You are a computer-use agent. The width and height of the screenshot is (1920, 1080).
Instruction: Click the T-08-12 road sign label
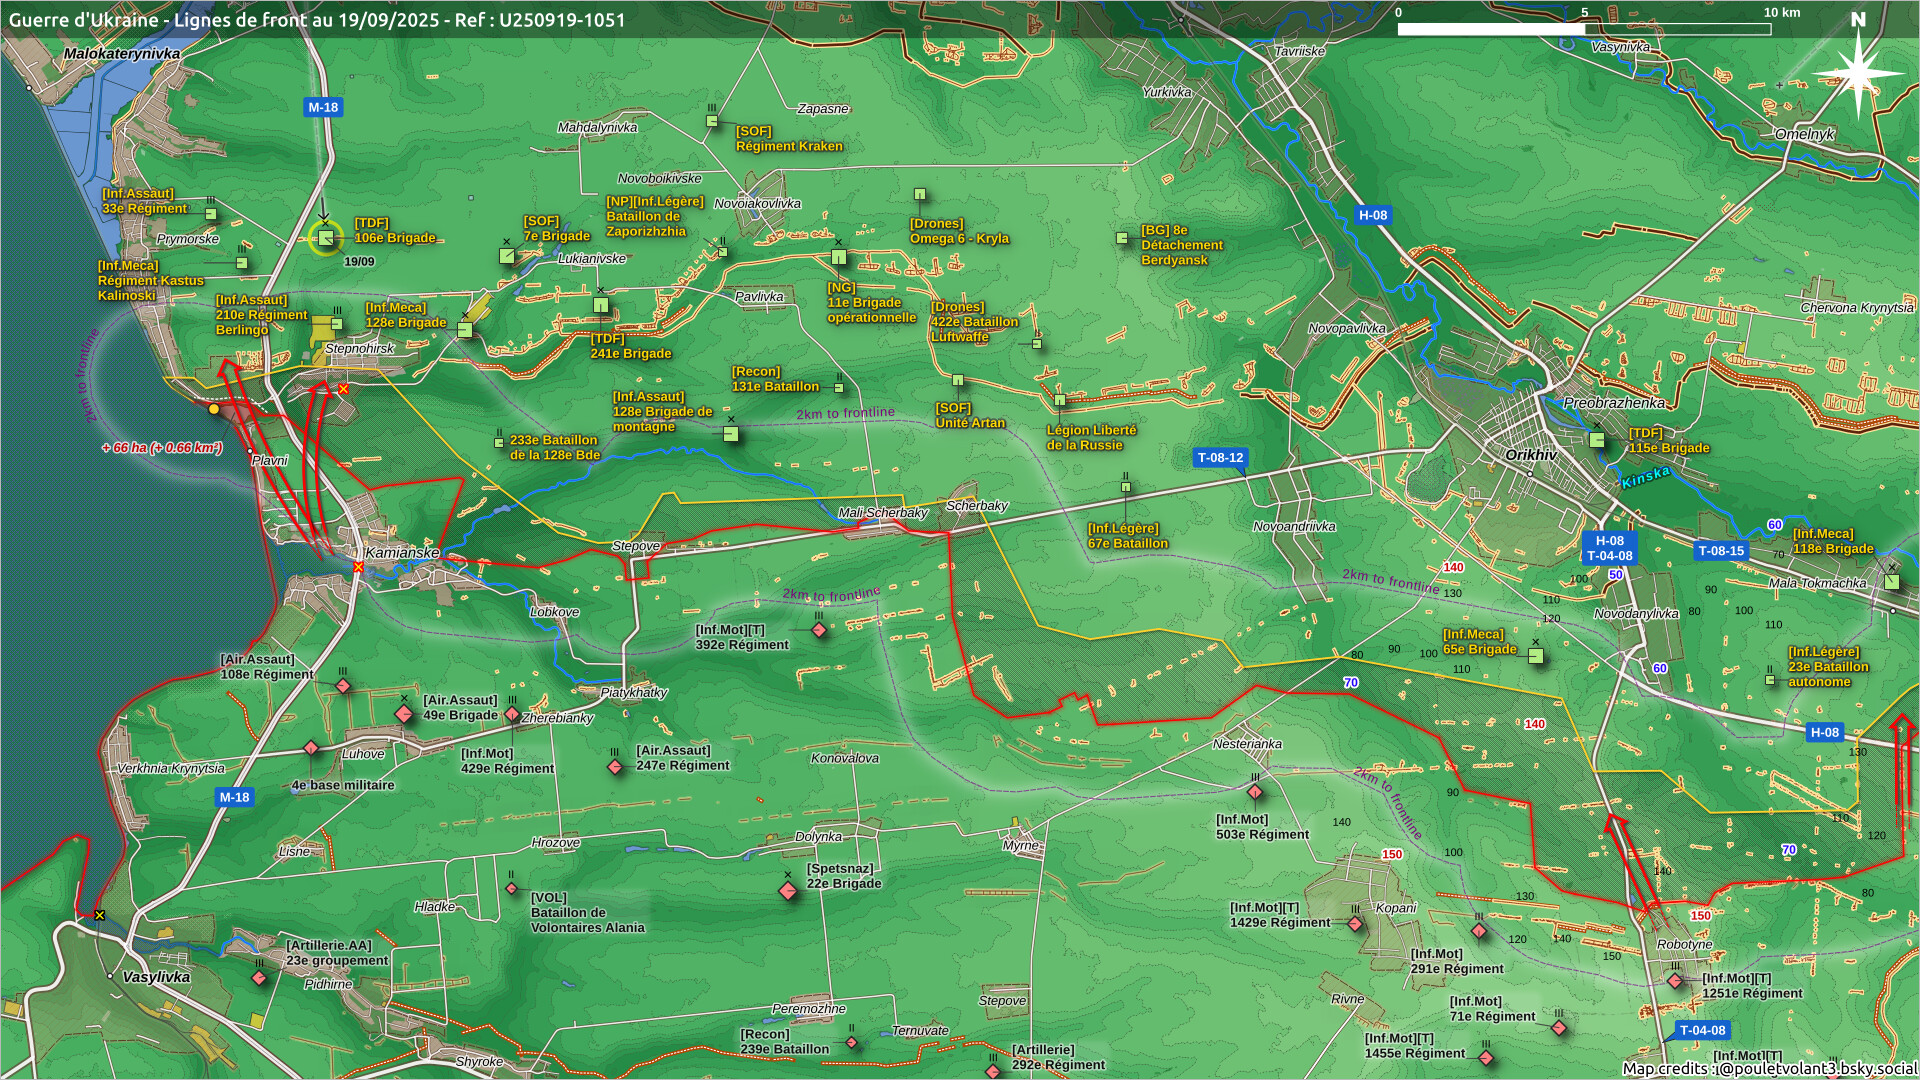tap(1220, 458)
